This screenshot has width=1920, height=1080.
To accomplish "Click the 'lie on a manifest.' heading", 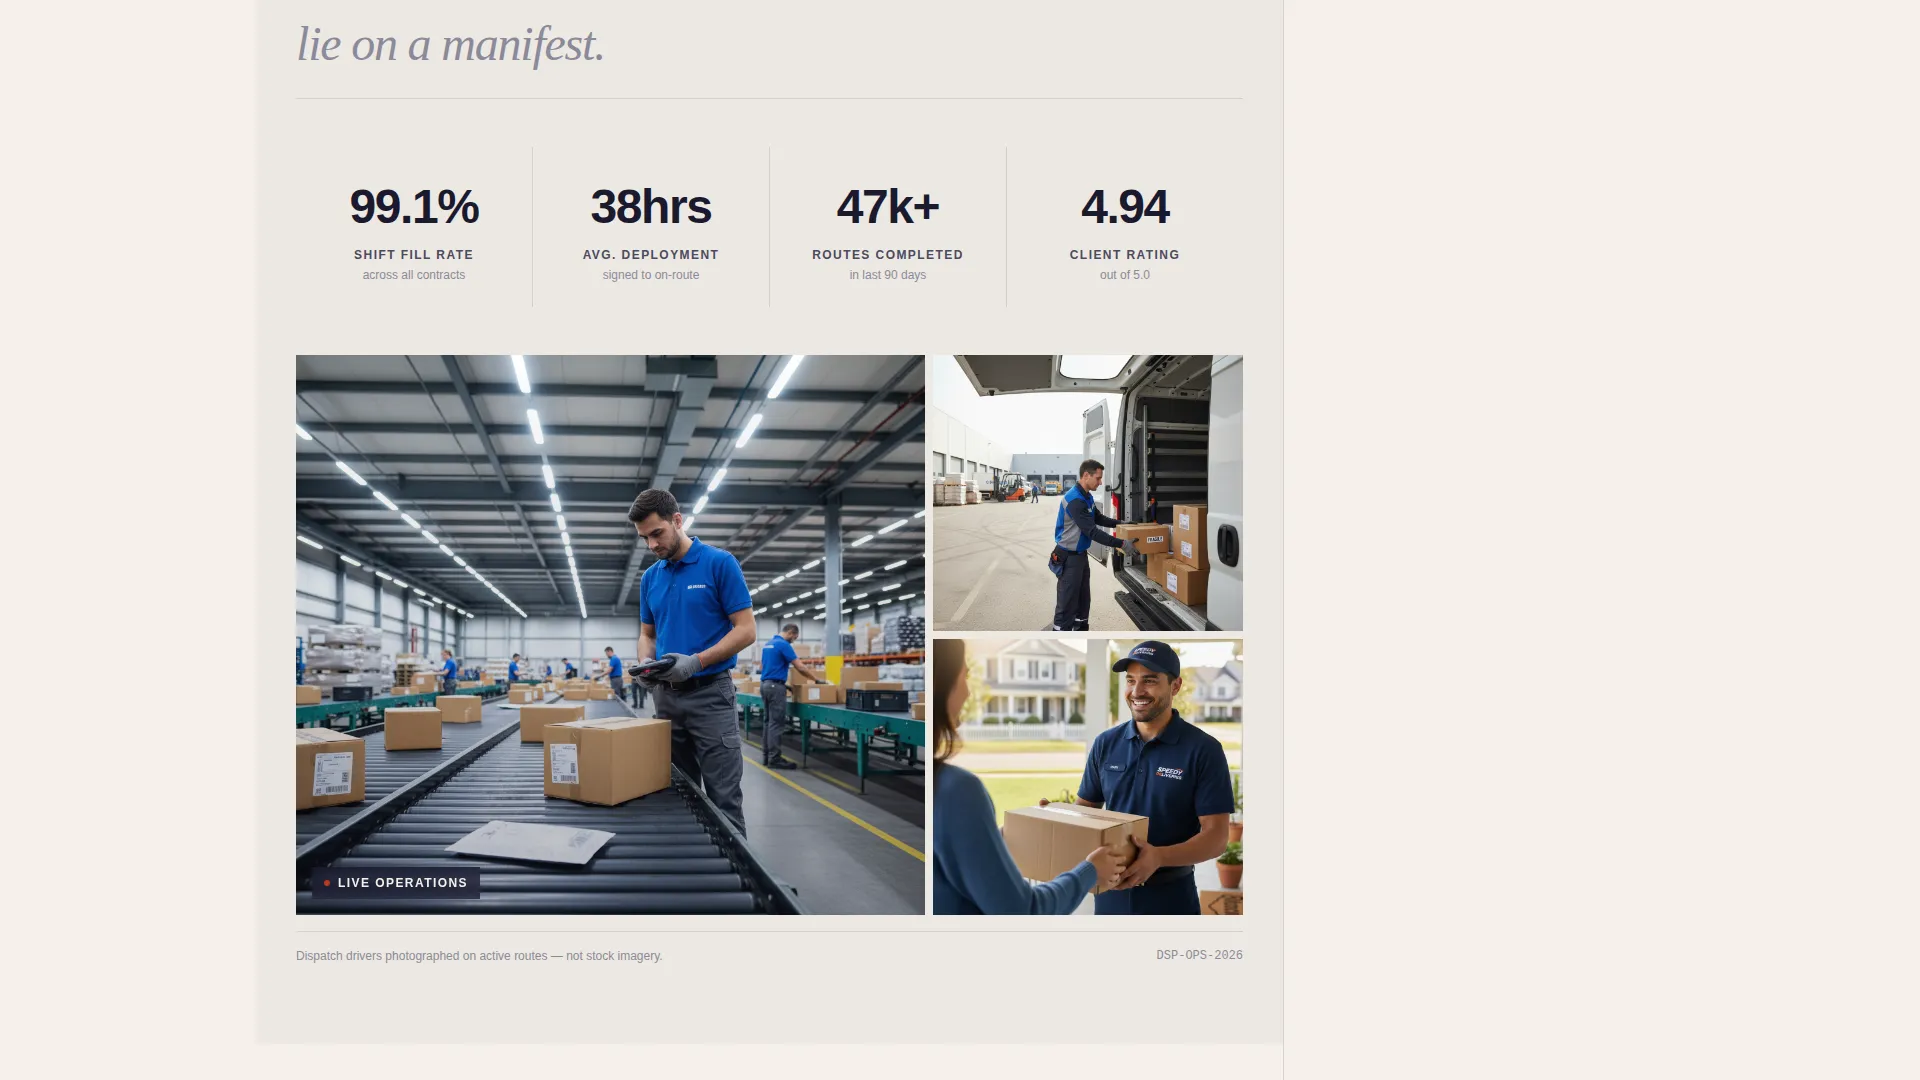I will tap(451, 45).
